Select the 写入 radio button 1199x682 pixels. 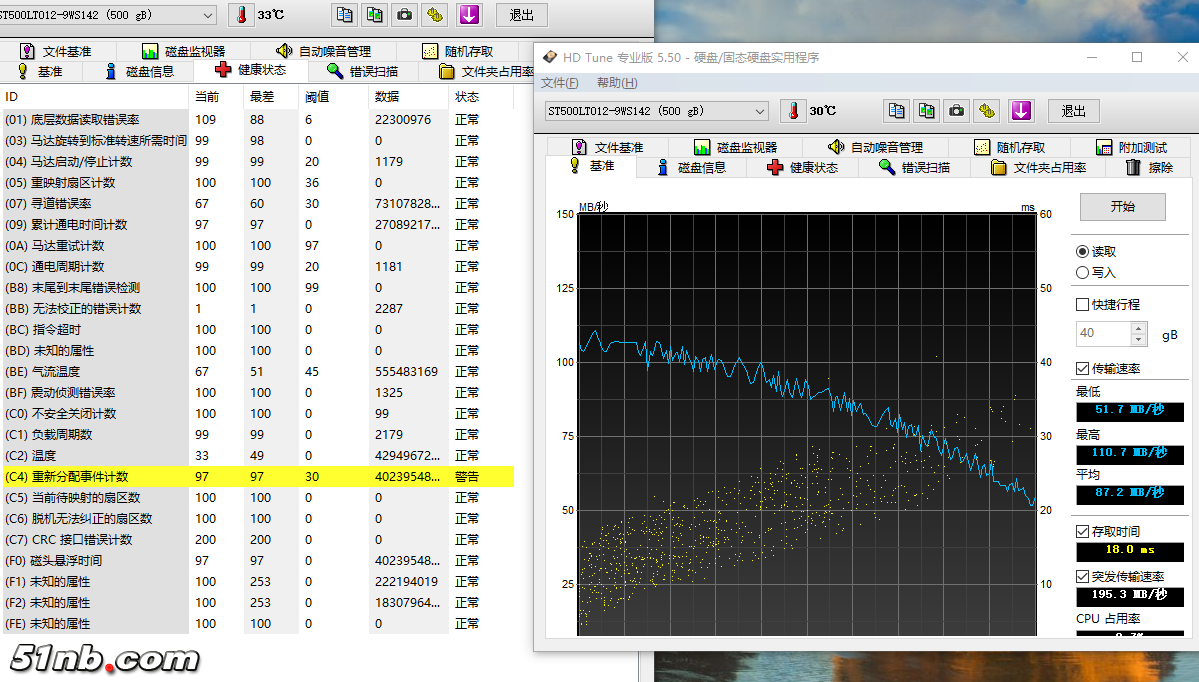point(1082,272)
